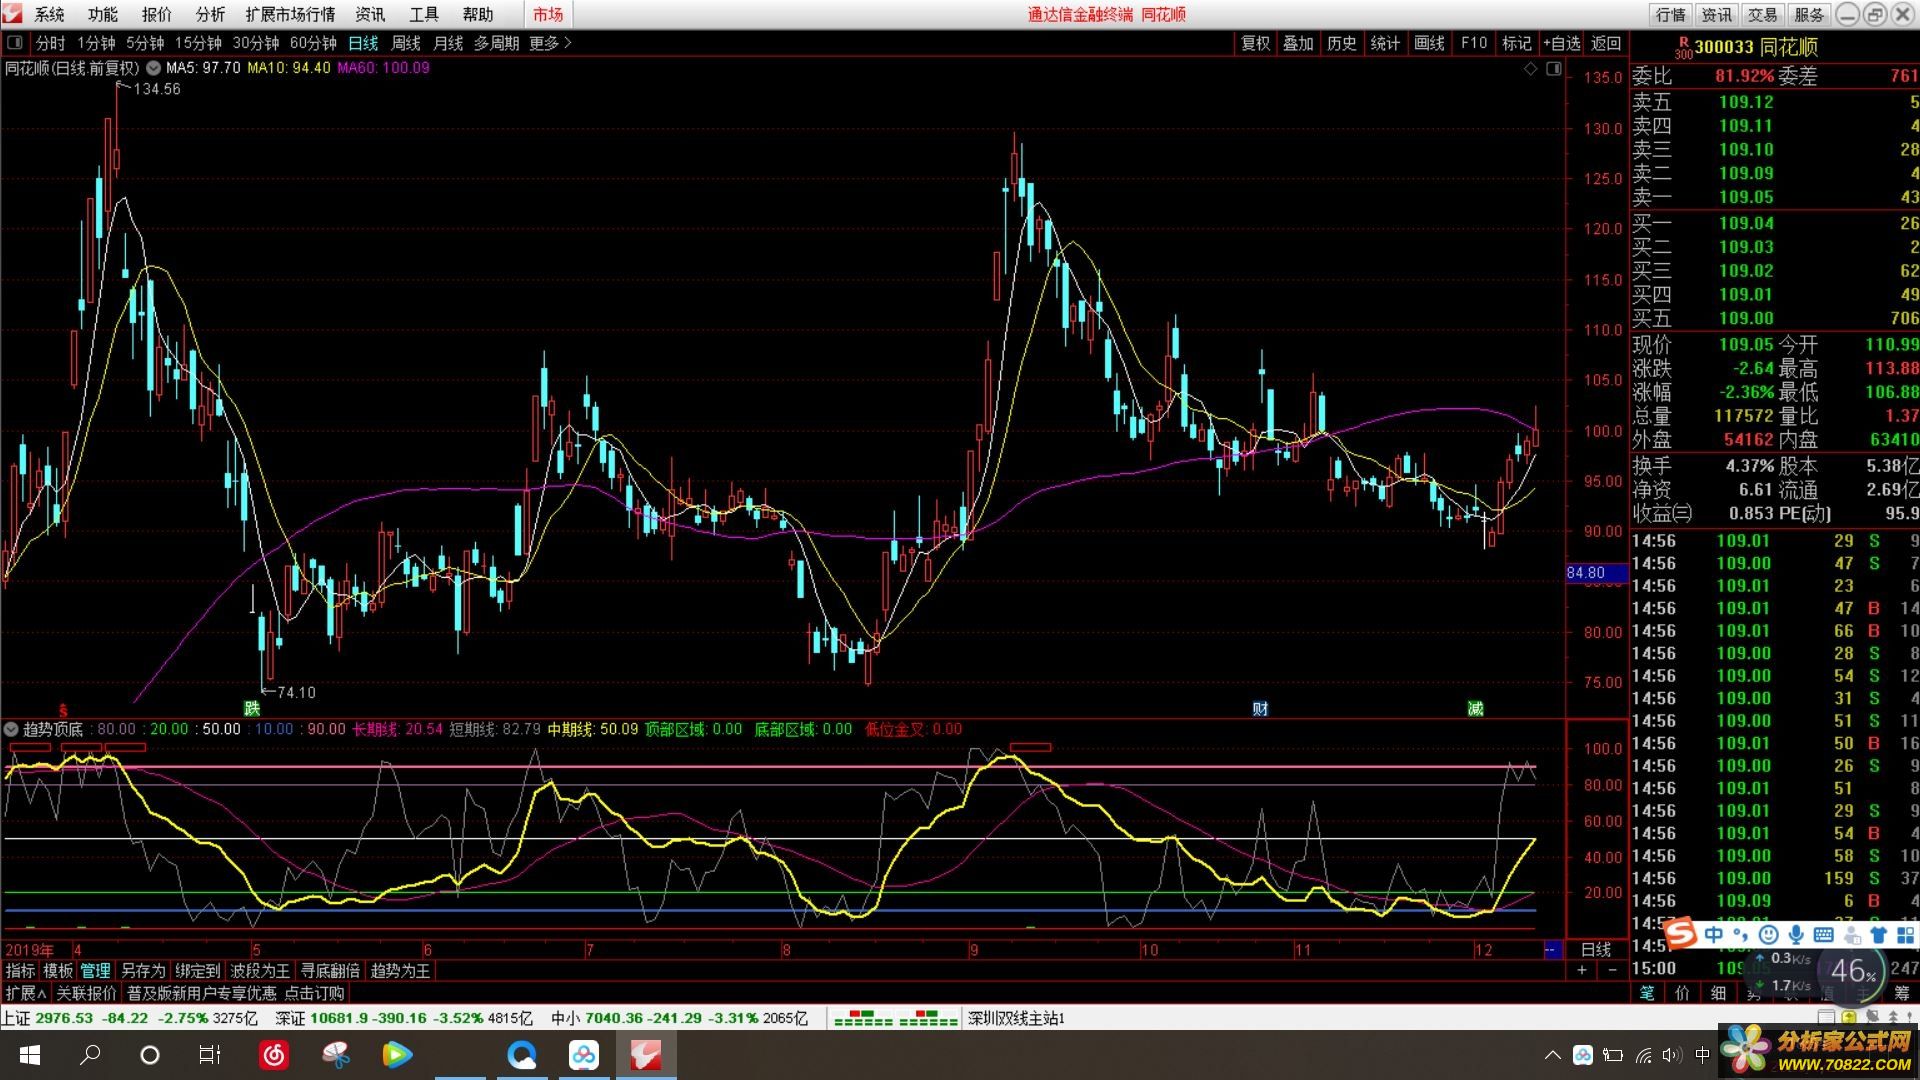
Task: Expand the 更多 periods dropdown
Action: [x=550, y=43]
